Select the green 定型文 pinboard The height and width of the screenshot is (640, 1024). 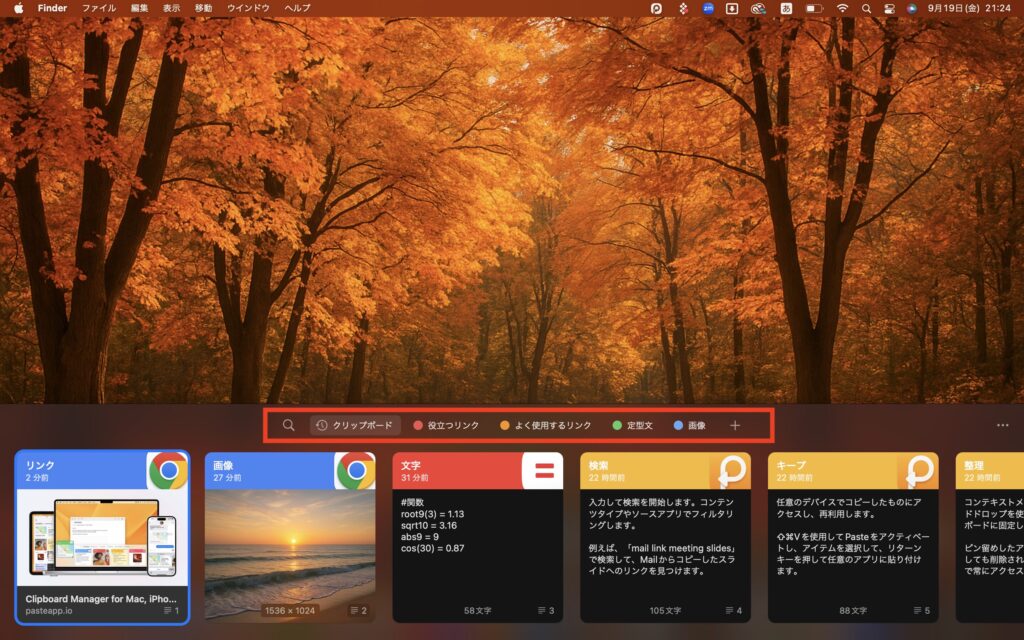(x=632, y=425)
